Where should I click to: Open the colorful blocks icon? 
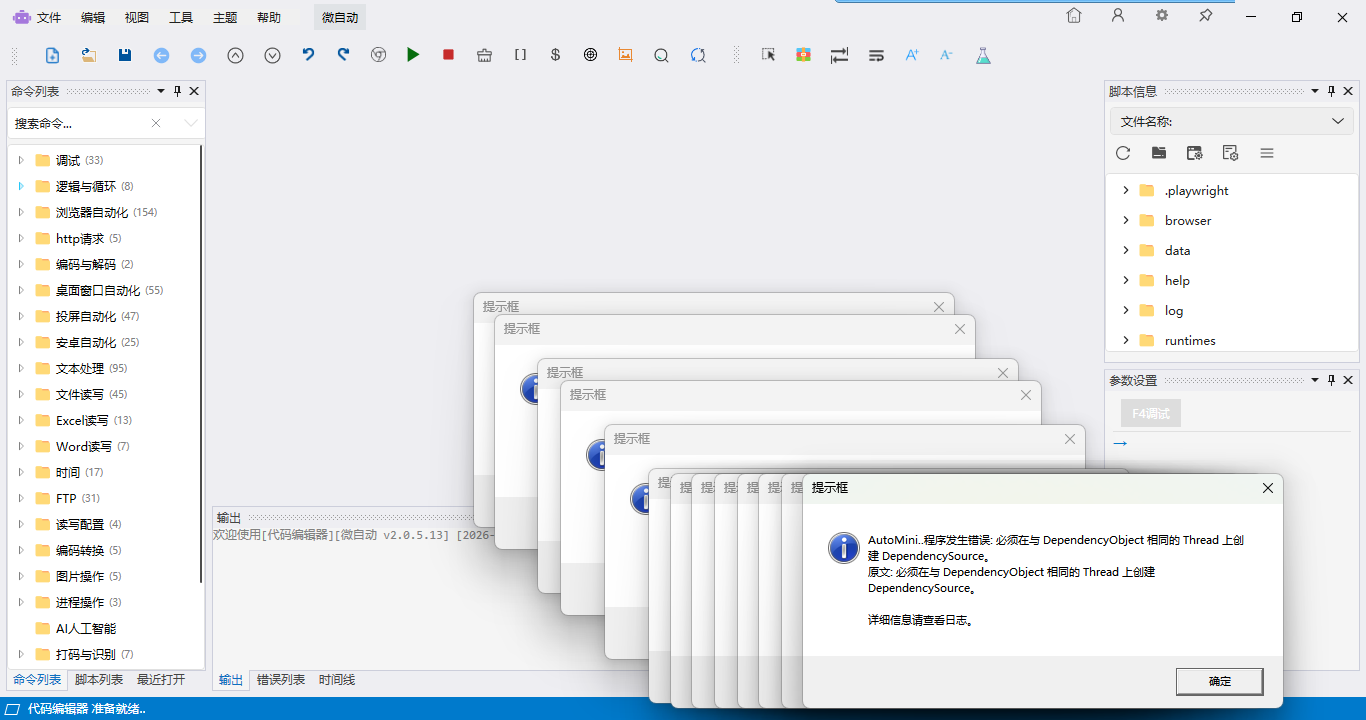pyautogui.click(x=803, y=55)
